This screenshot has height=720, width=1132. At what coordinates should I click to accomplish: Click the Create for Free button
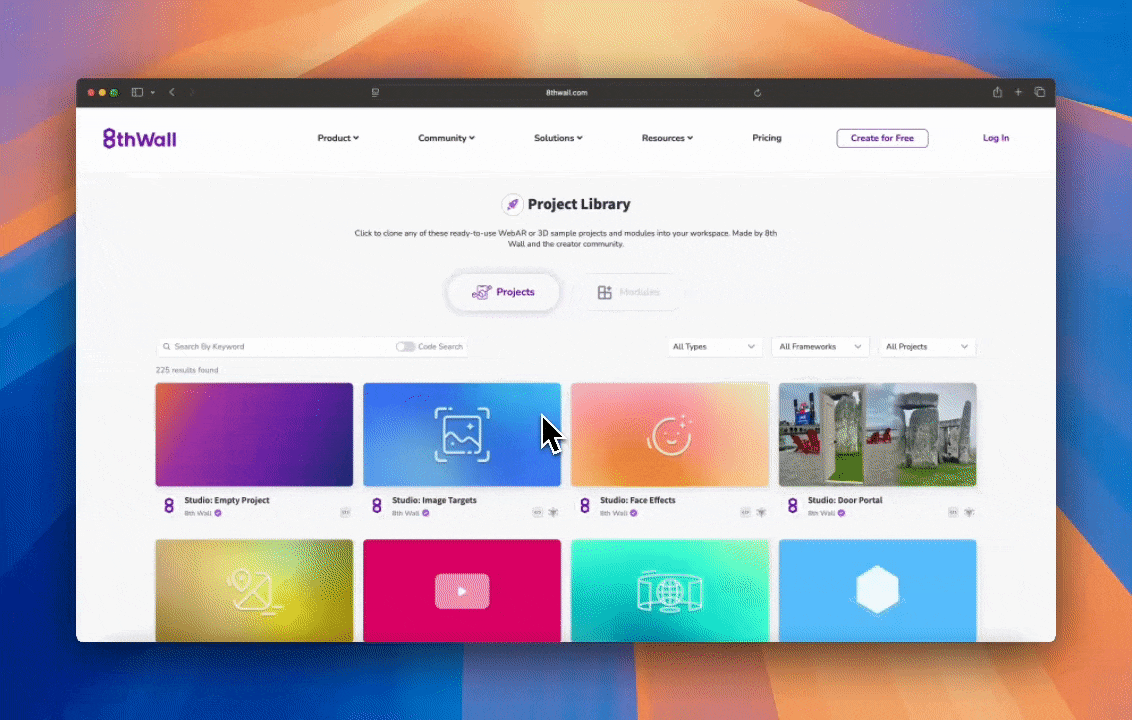click(x=882, y=138)
